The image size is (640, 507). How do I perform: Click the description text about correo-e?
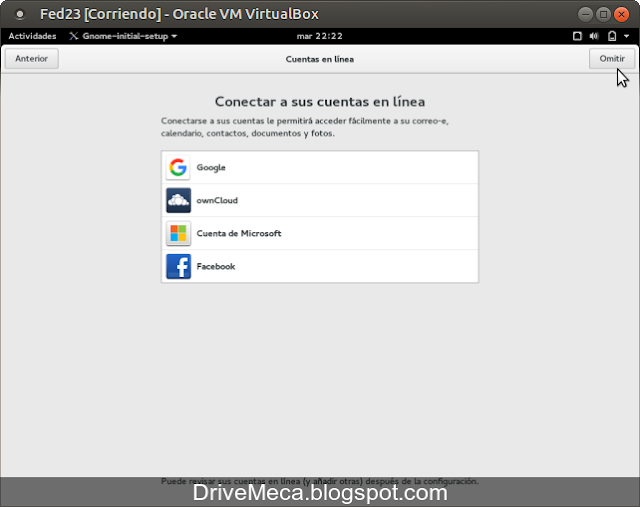point(305,127)
